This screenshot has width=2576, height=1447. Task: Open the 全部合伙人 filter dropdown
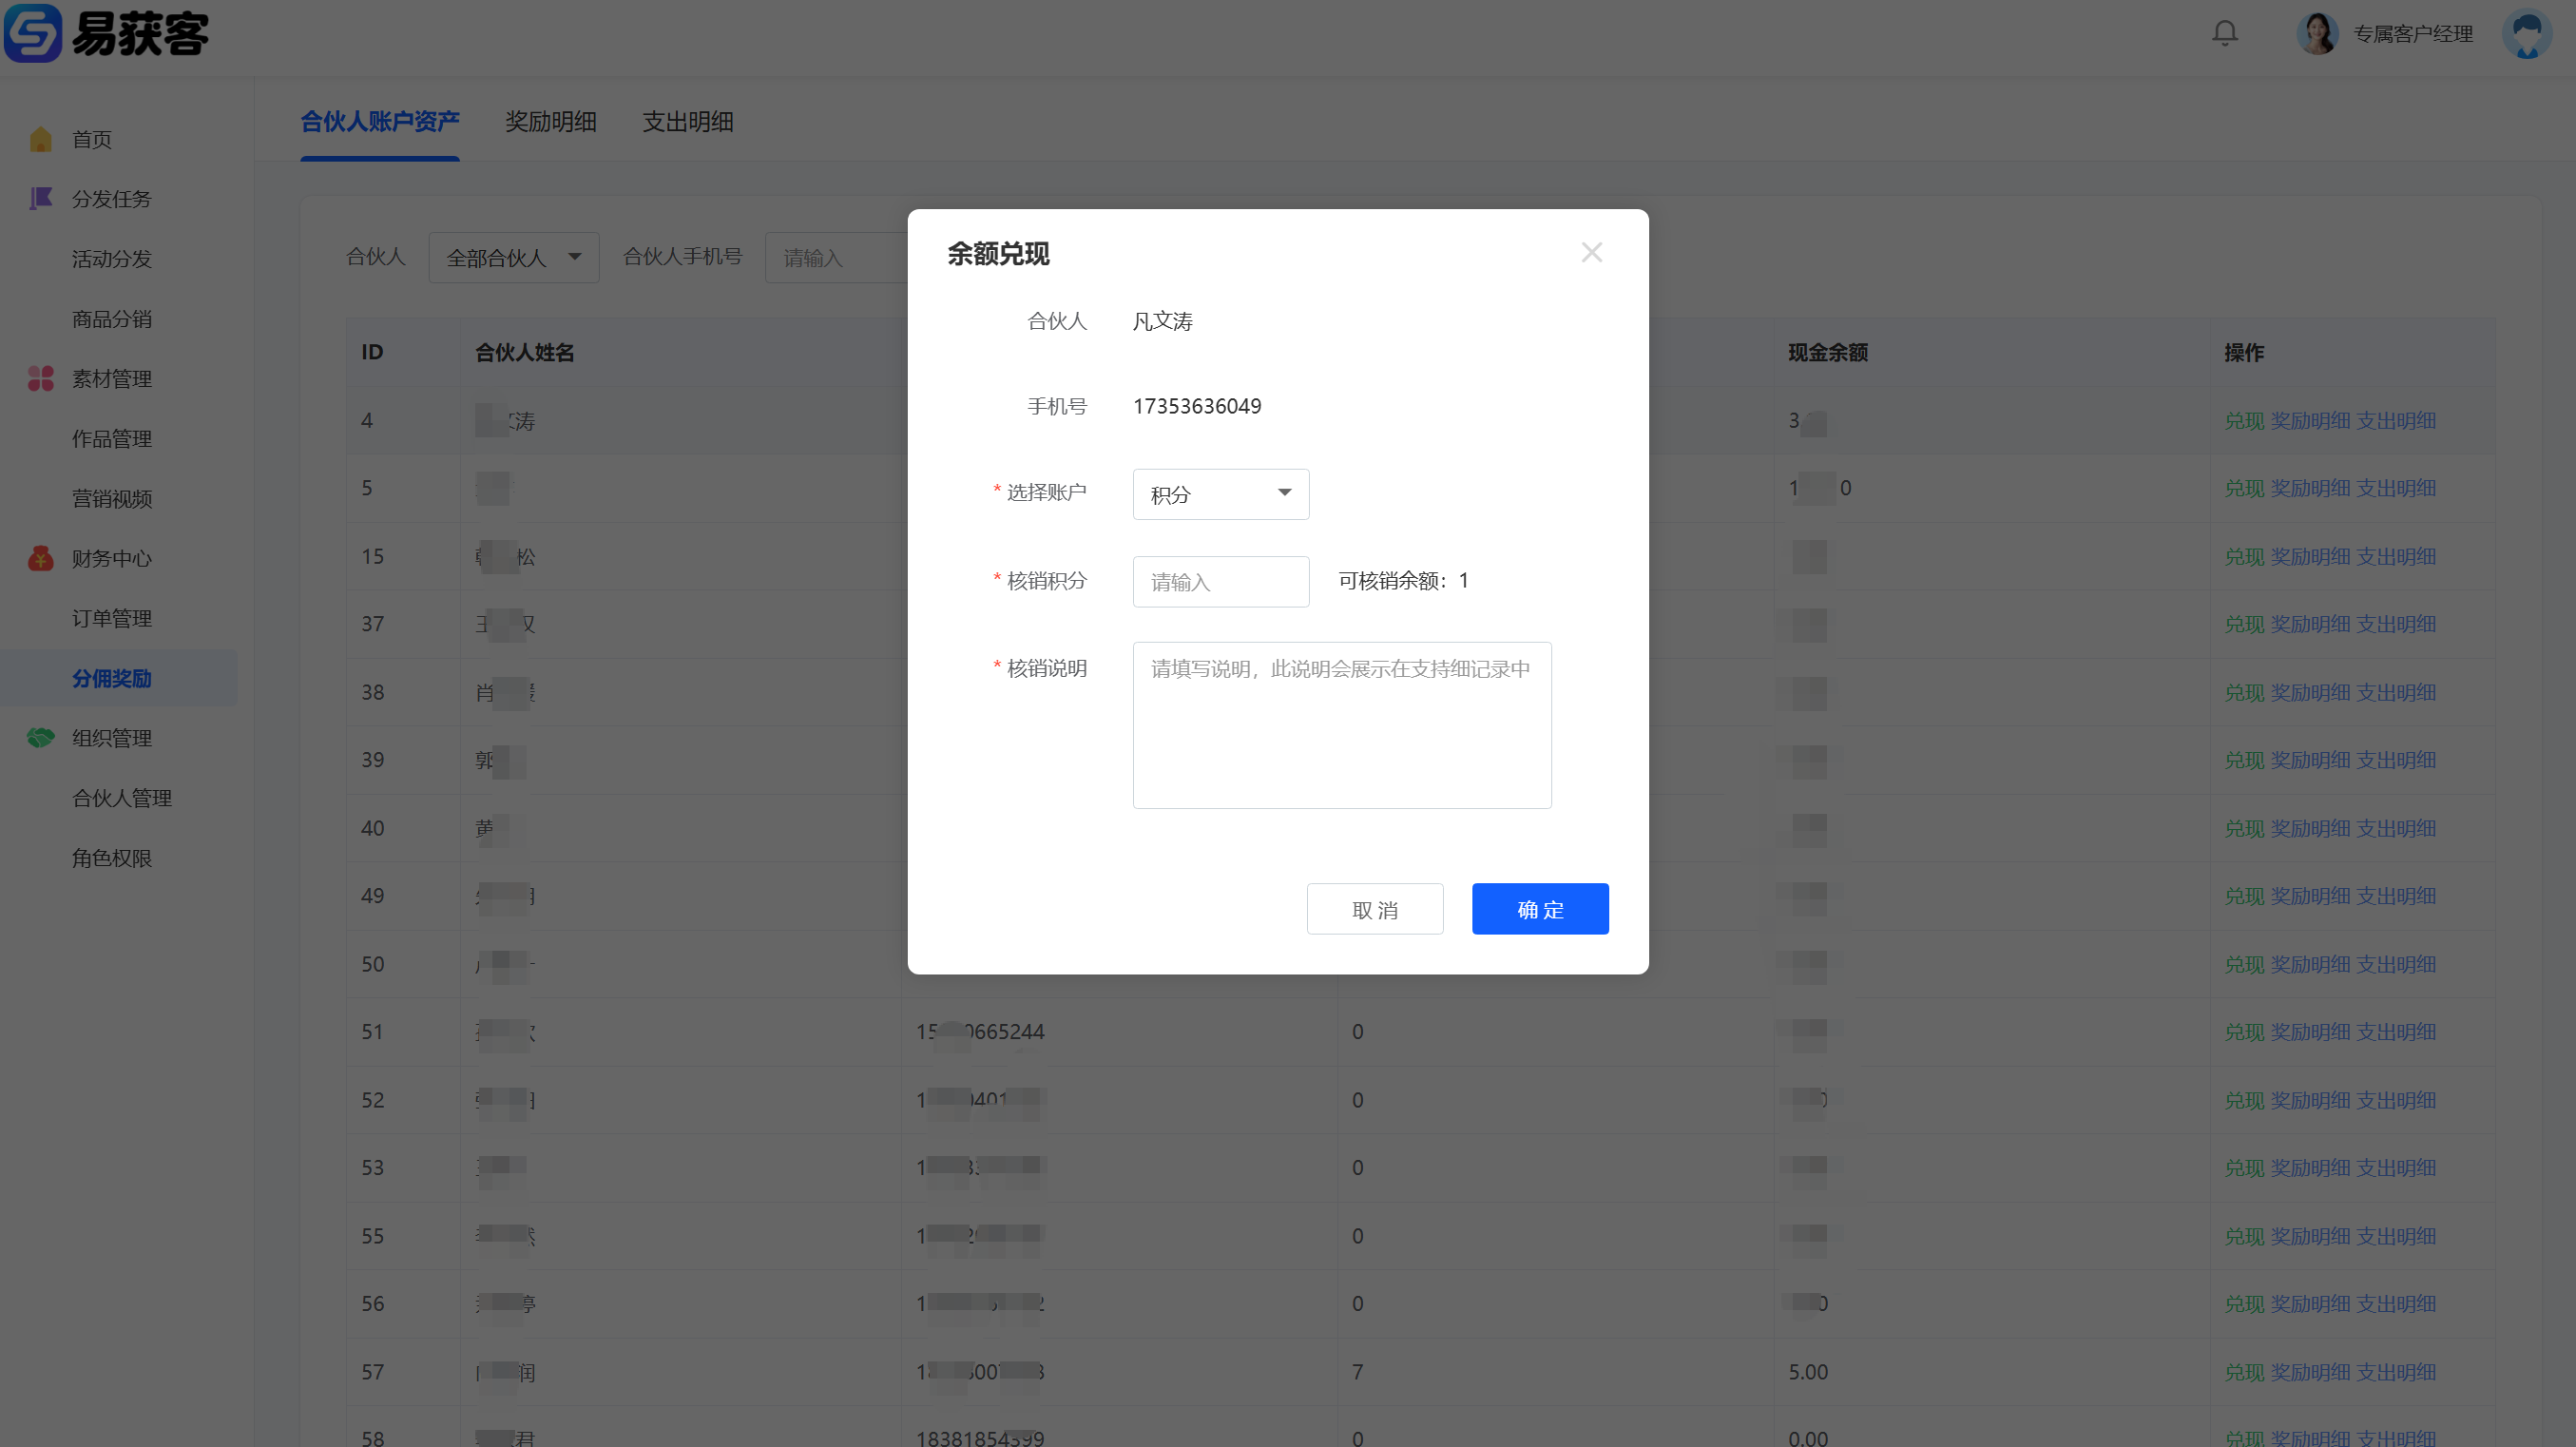point(513,258)
